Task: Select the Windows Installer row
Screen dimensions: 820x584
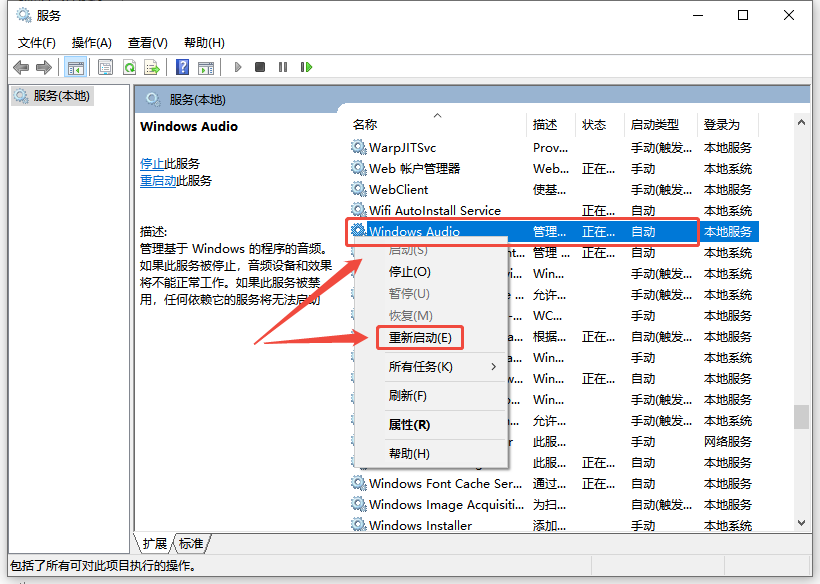Action: (x=554, y=525)
